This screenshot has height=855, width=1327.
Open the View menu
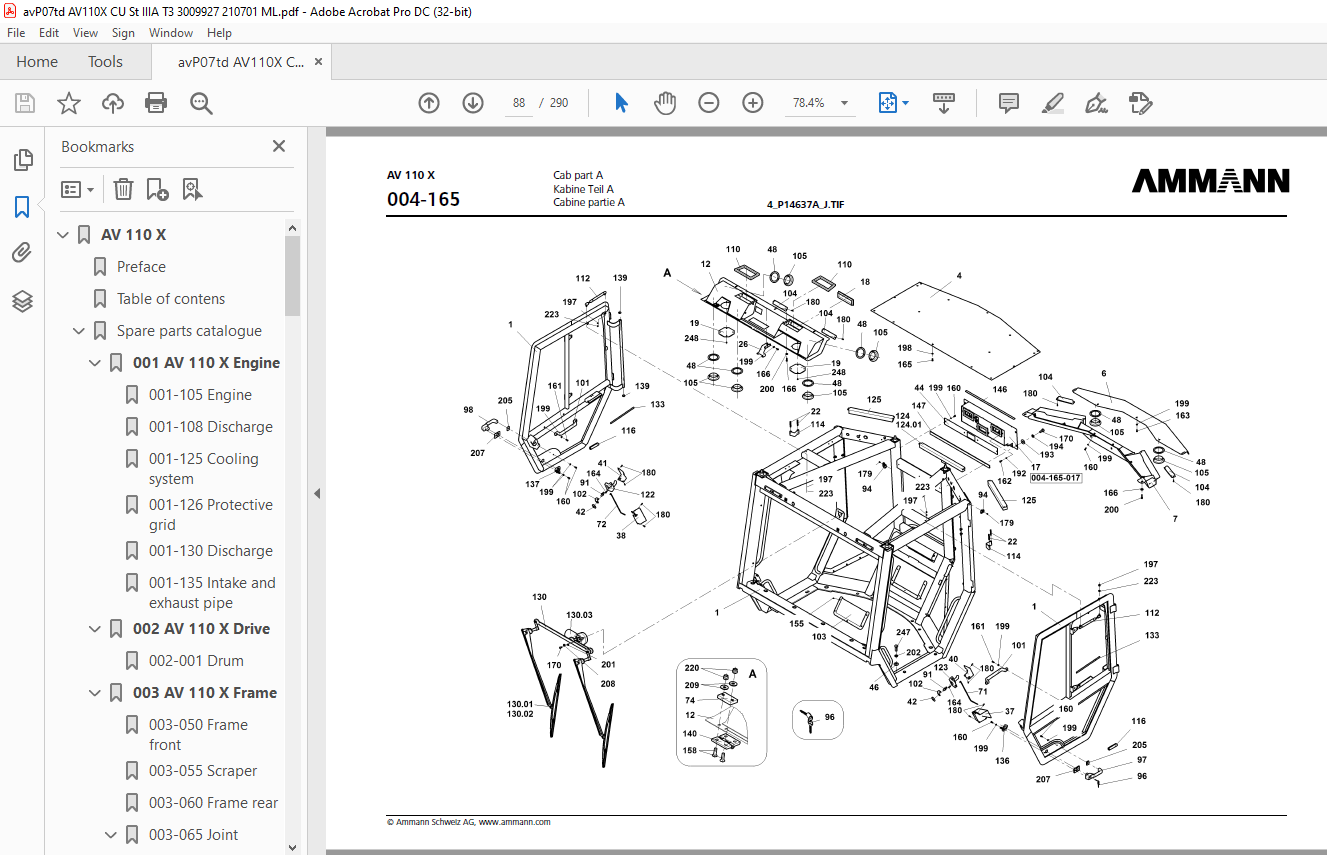85,33
